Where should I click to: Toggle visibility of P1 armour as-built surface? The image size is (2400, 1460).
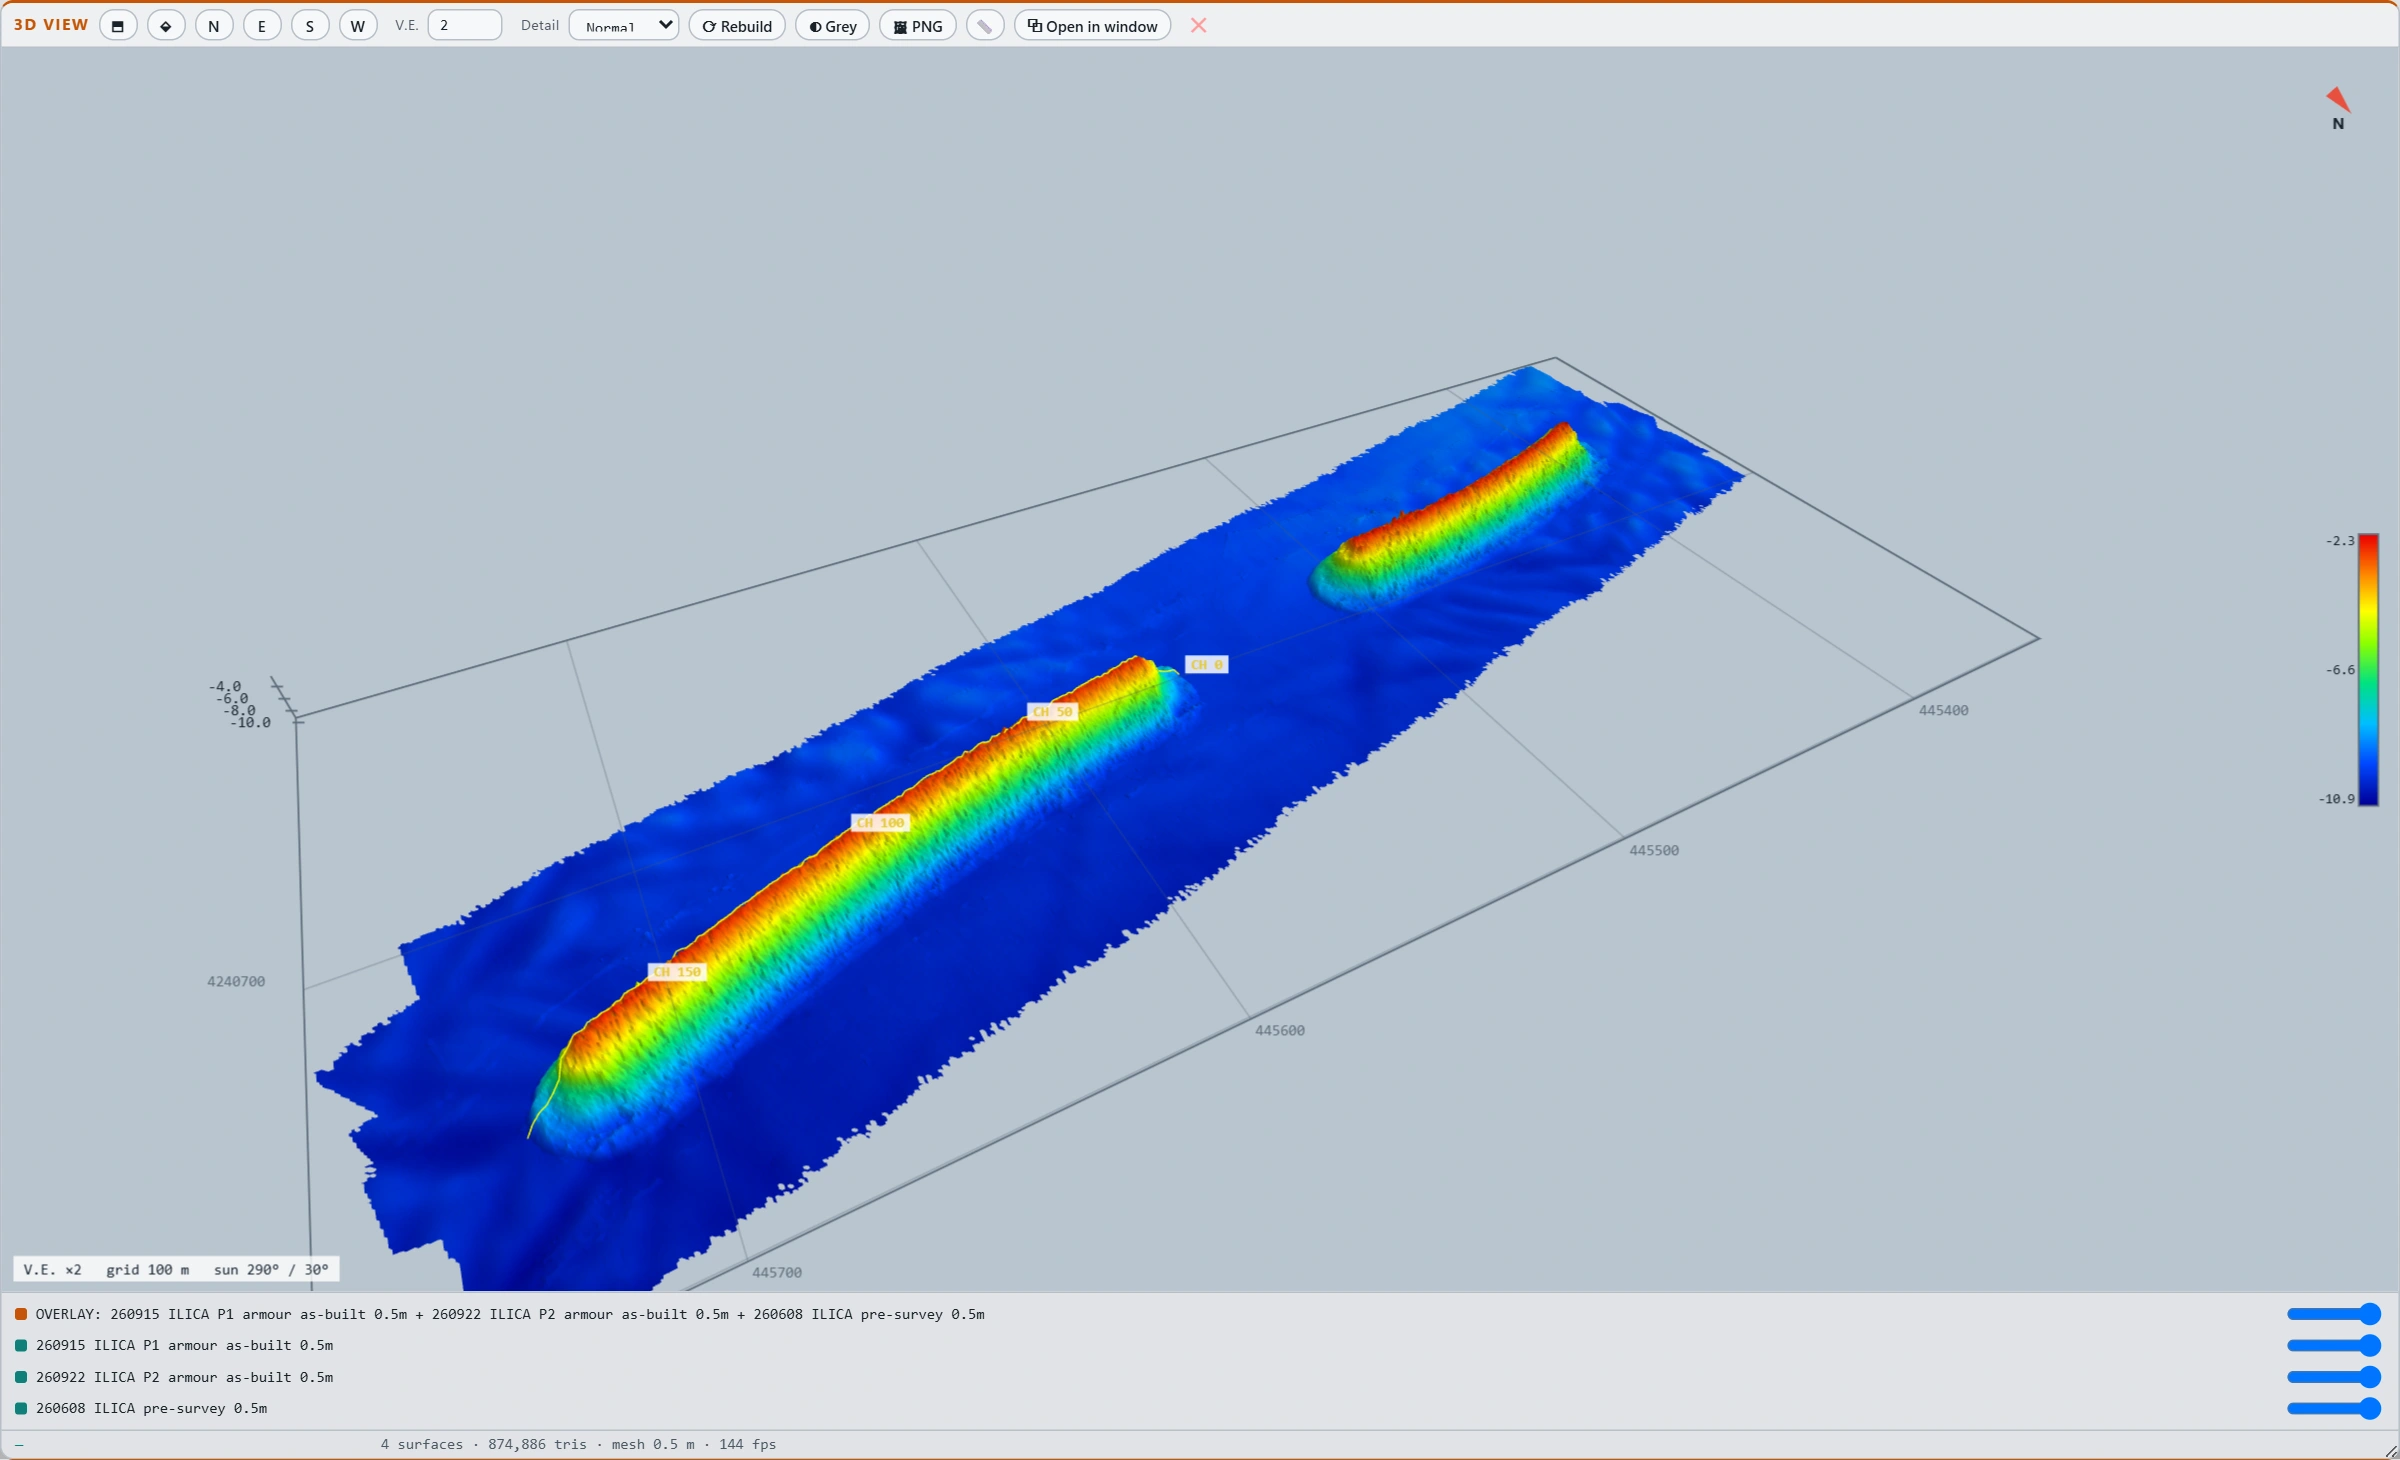[21, 1346]
